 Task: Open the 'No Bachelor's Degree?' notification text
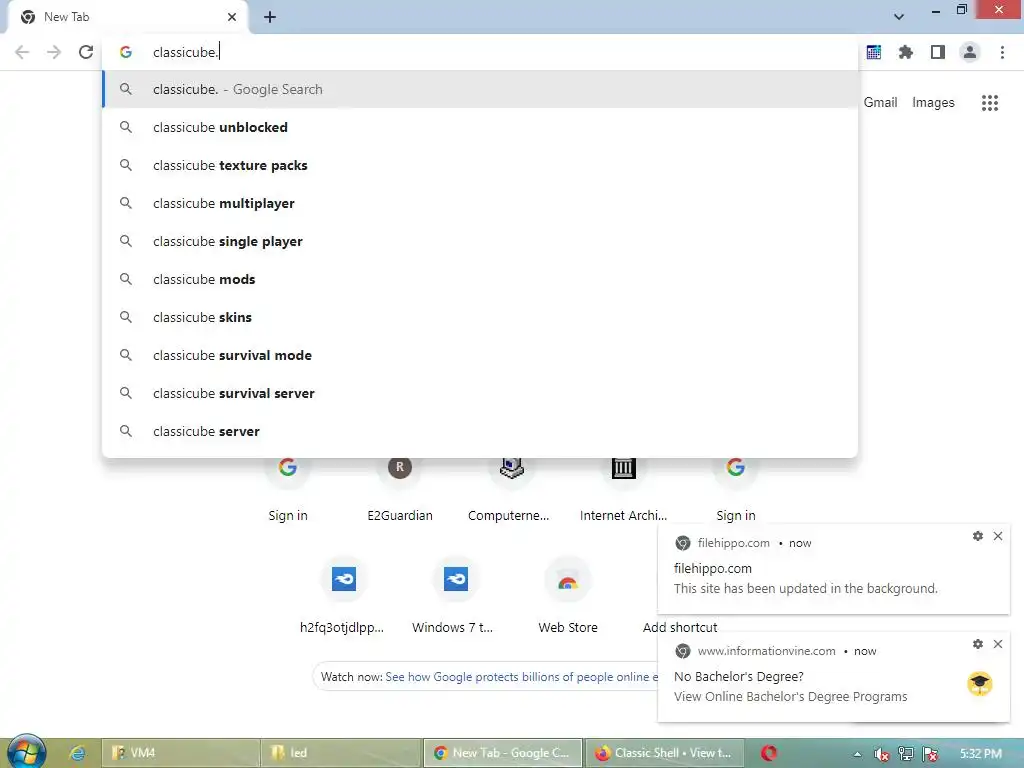click(x=739, y=677)
